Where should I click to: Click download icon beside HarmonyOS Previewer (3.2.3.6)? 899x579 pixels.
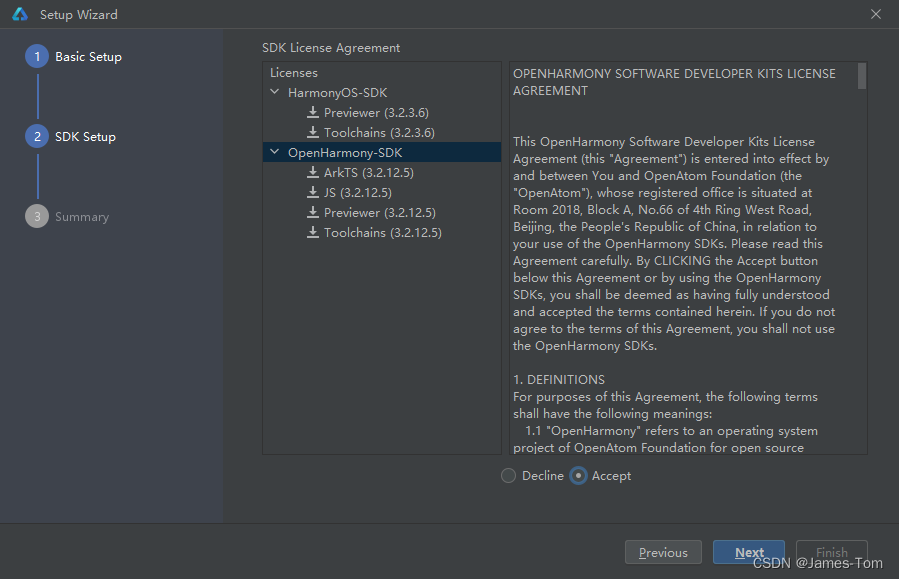click(x=312, y=112)
